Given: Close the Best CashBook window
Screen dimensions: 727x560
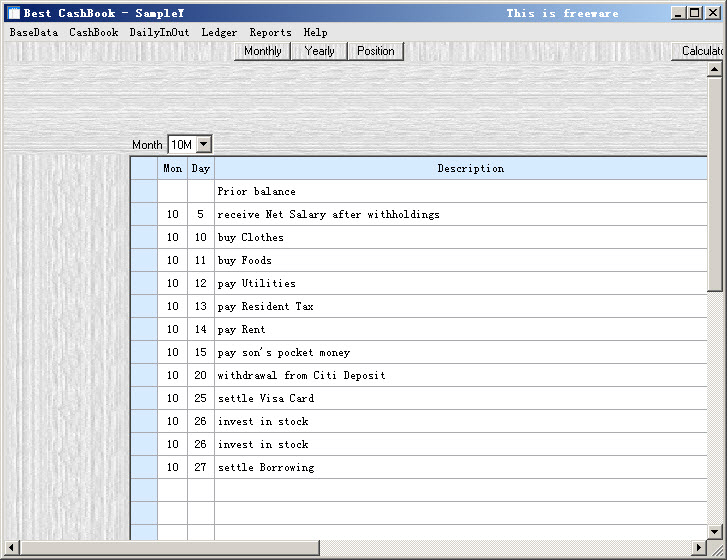Looking at the screenshot, I should tap(713, 13).
